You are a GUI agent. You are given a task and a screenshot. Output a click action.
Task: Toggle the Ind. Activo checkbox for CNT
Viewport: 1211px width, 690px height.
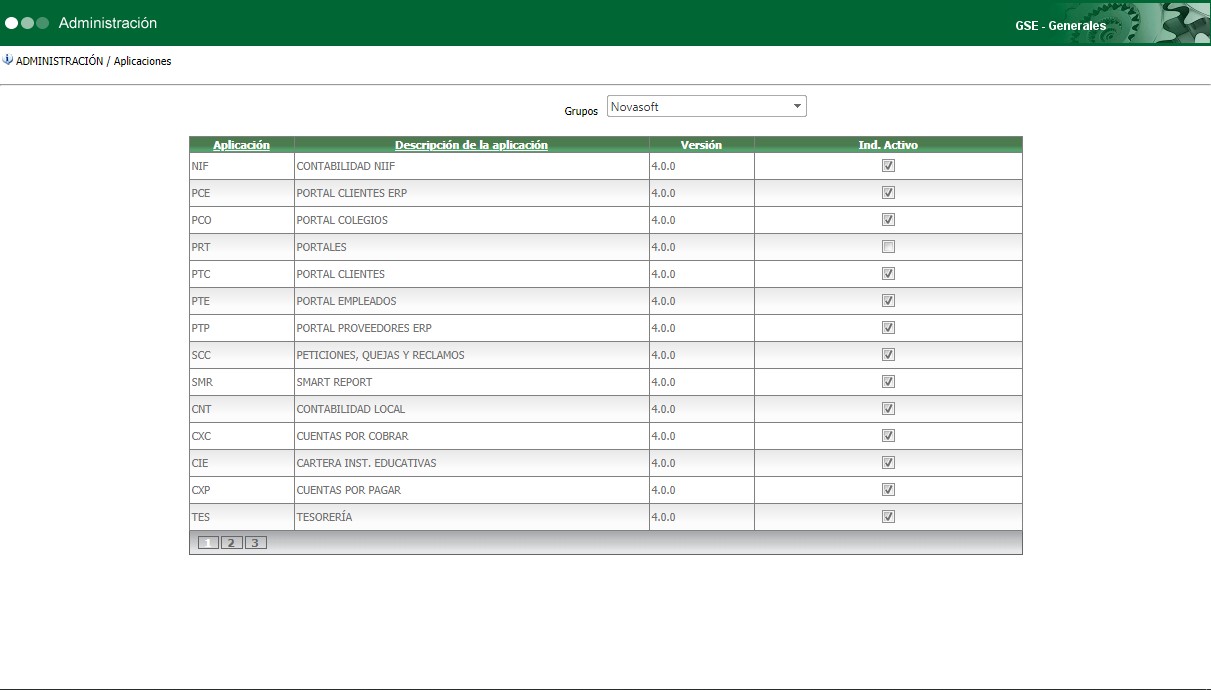coord(888,409)
